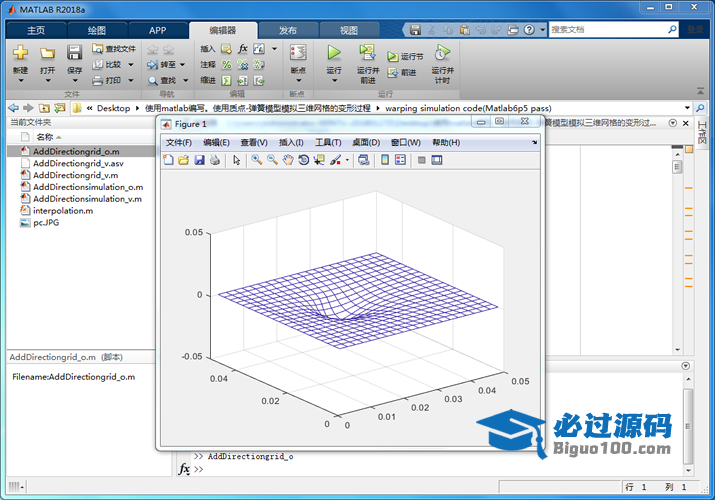Viewport: 715px width, 500px height.
Task: Click the 运行并计时 (Run and Time) icon
Action: tap(442, 52)
